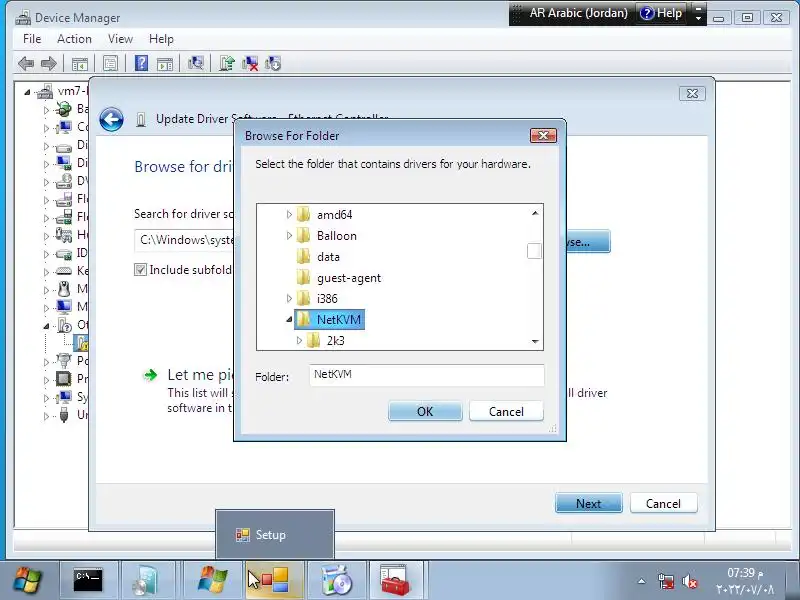Screen dimensions: 800x600
Task: Select the Balloon folder icon
Action: pyautogui.click(x=303, y=235)
